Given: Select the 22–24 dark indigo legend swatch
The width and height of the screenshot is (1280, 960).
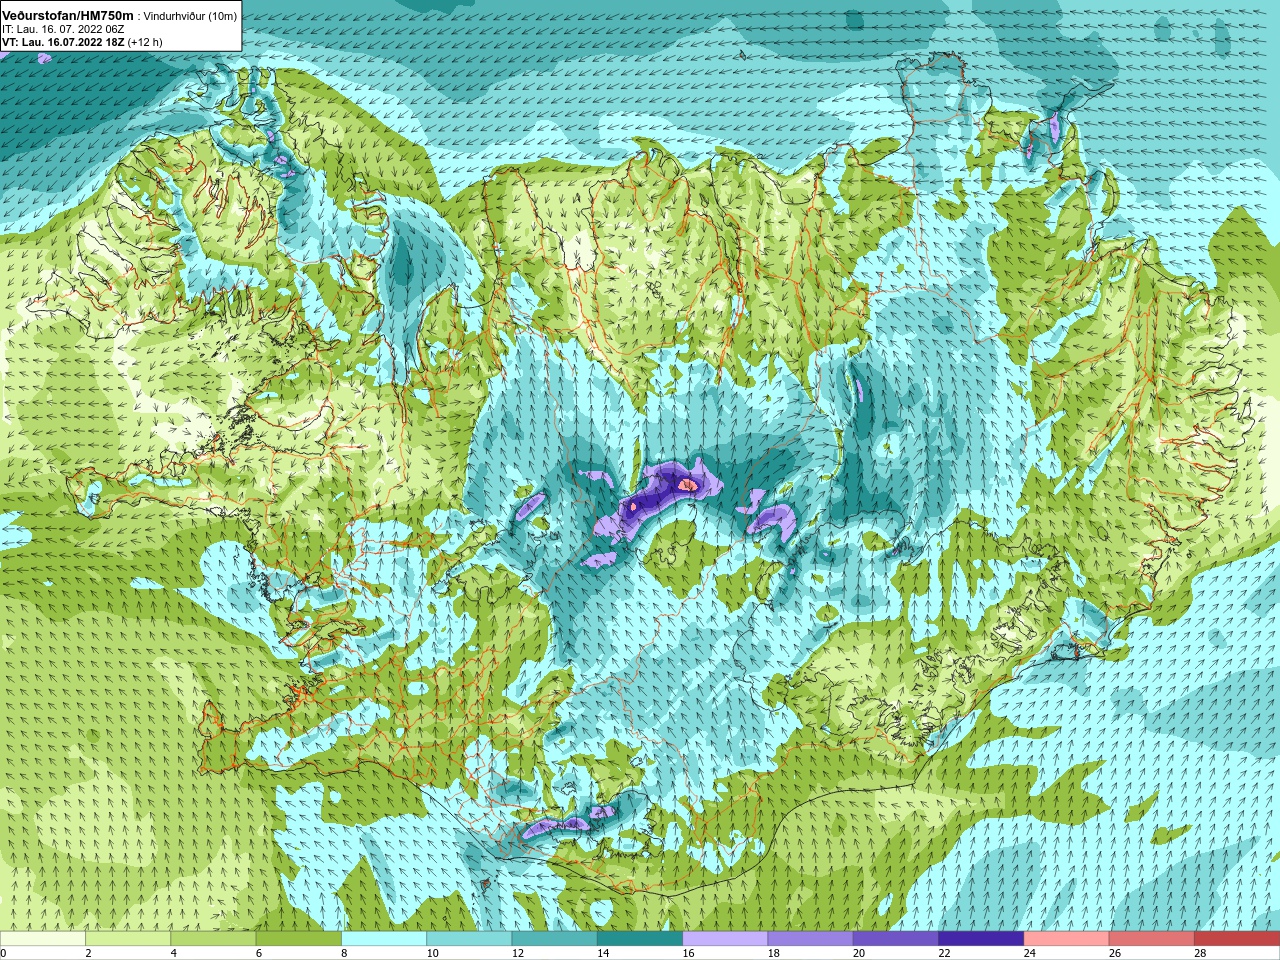Looking at the screenshot, I should (x=981, y=939).
